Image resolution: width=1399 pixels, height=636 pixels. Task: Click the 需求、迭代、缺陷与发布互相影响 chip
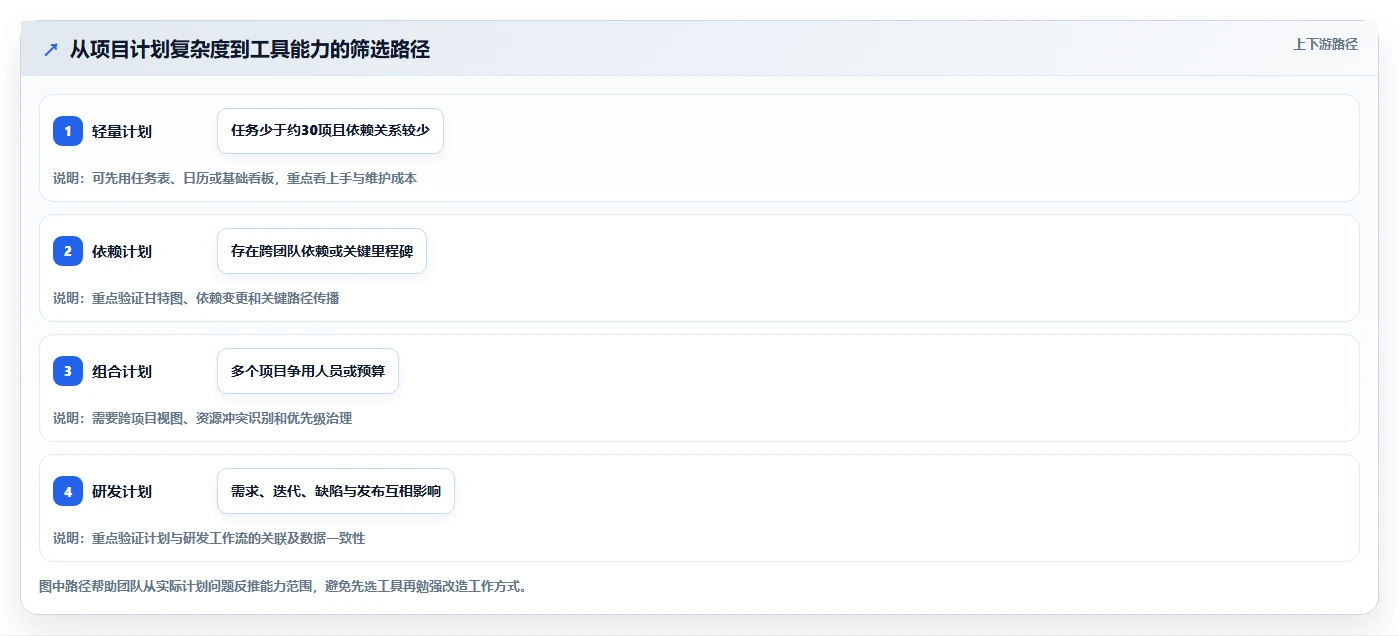point(336,491)
